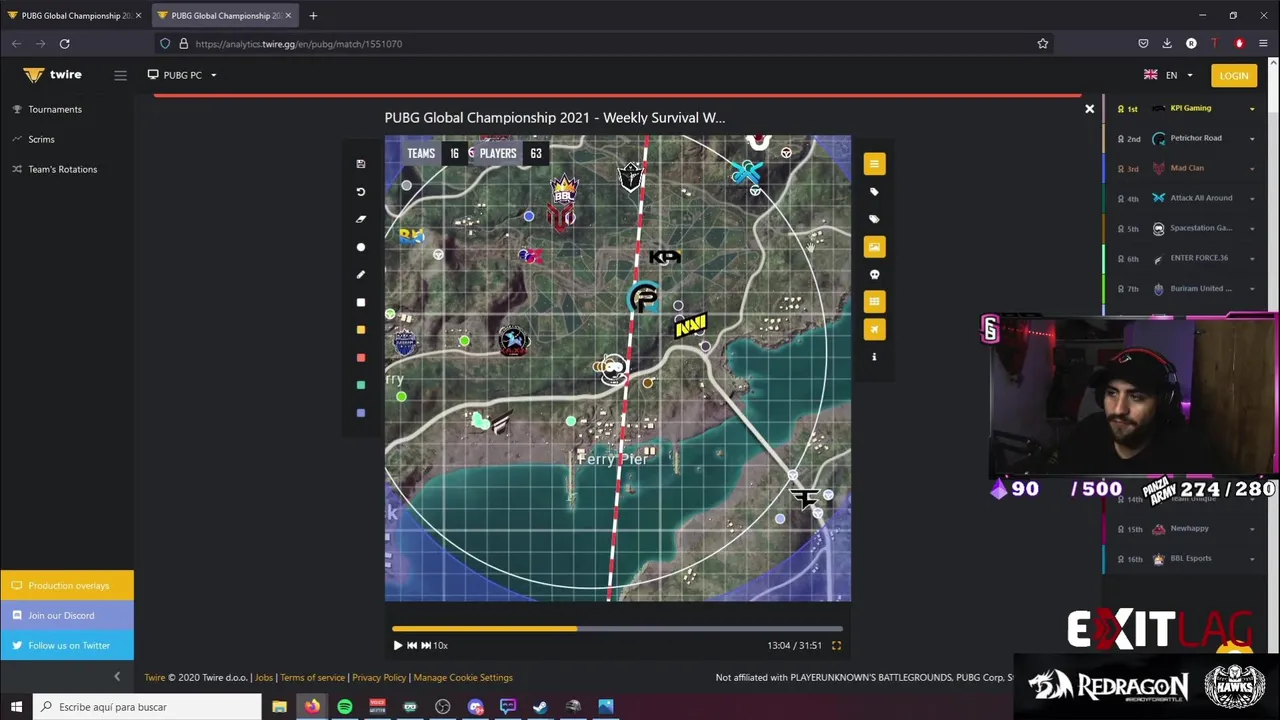Click the NAVI team logo on the map
This screenshot has width=1280, height=720.
691,325
